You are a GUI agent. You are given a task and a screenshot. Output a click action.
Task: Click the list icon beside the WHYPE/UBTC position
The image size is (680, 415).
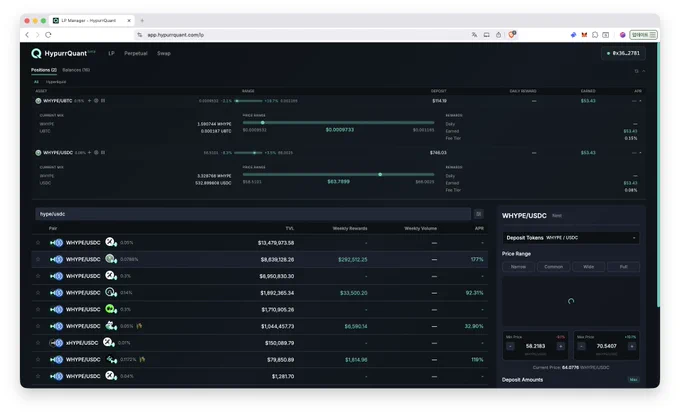point(103,101)
